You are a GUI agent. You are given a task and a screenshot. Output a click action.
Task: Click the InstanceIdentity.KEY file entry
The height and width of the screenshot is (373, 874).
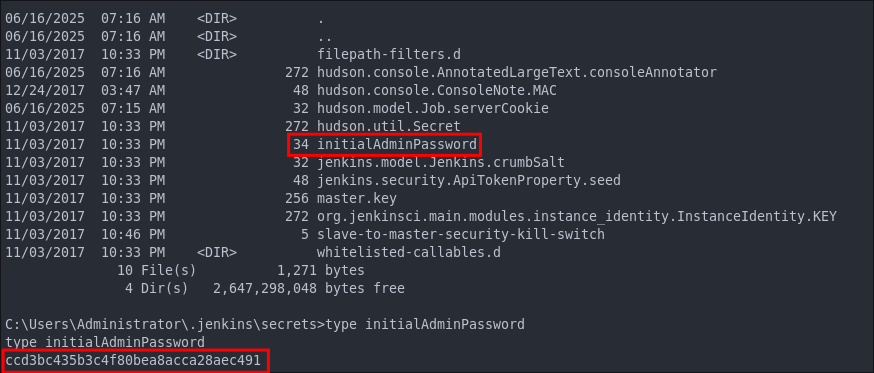click(577, 216)
